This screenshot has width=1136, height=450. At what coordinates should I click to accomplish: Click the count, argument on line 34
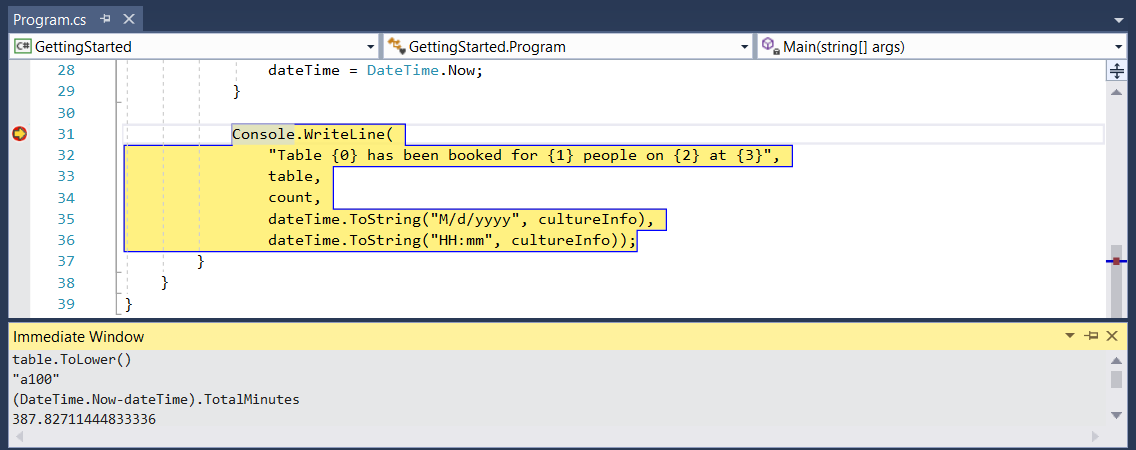click(x=295, y=197)
